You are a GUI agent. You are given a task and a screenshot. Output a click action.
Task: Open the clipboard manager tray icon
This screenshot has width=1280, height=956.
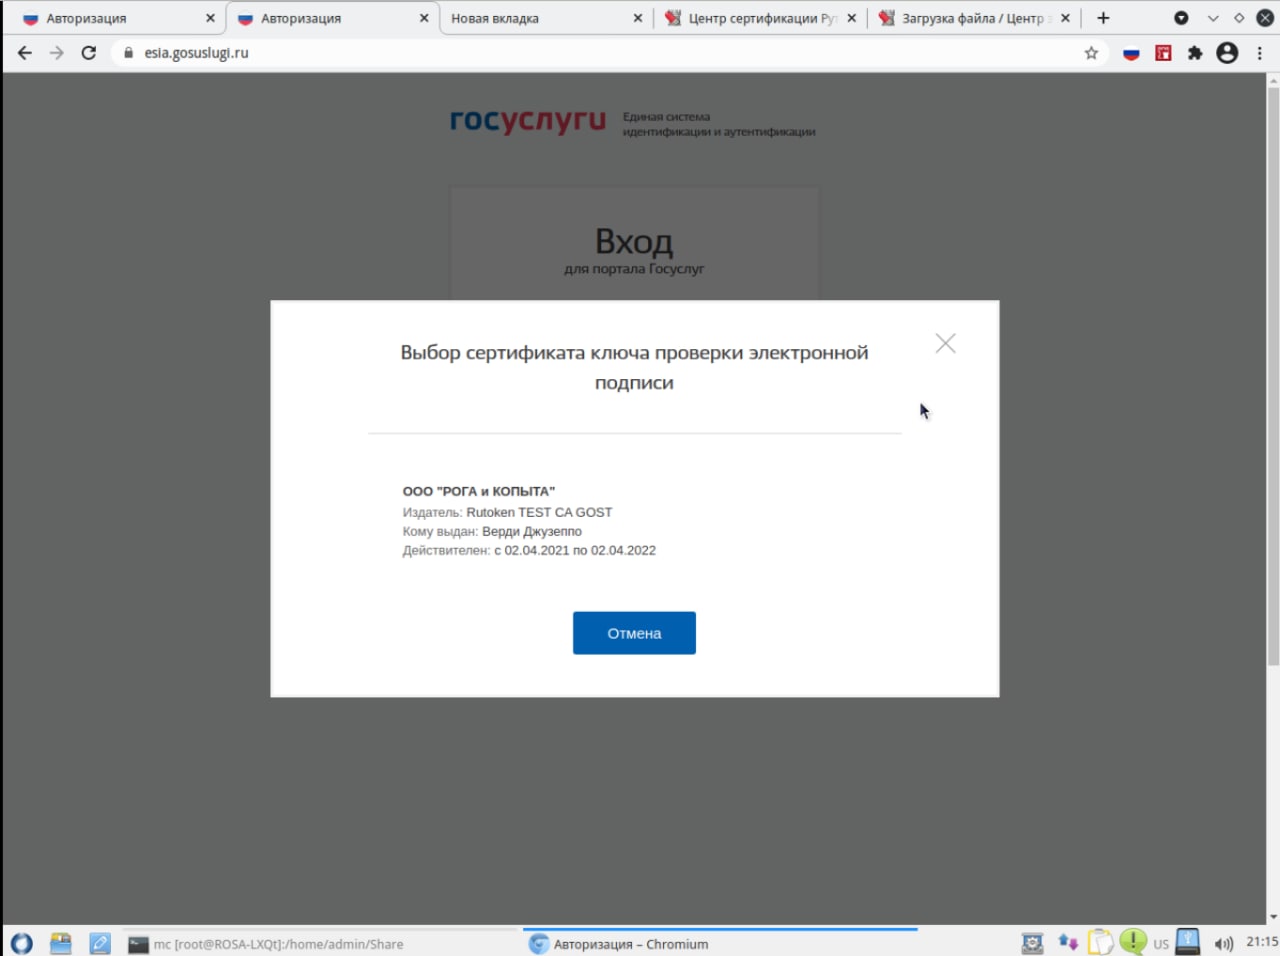tap(1100, 942)
